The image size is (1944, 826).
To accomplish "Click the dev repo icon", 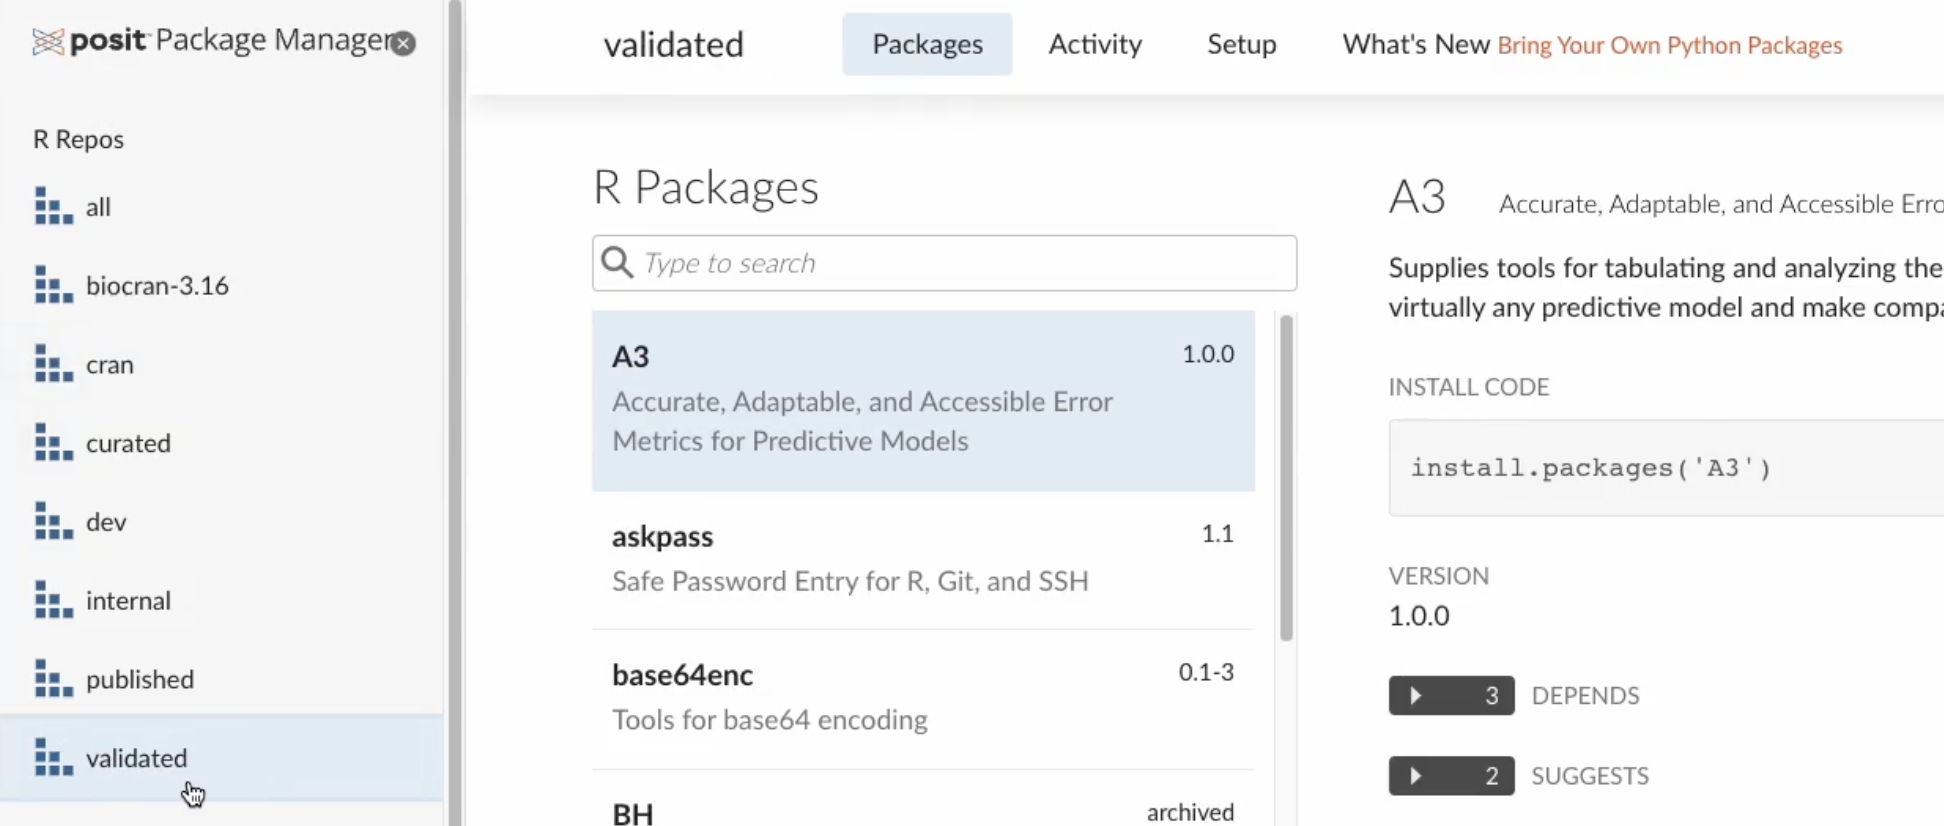I will pyautogui.click(x=53, y=522).
